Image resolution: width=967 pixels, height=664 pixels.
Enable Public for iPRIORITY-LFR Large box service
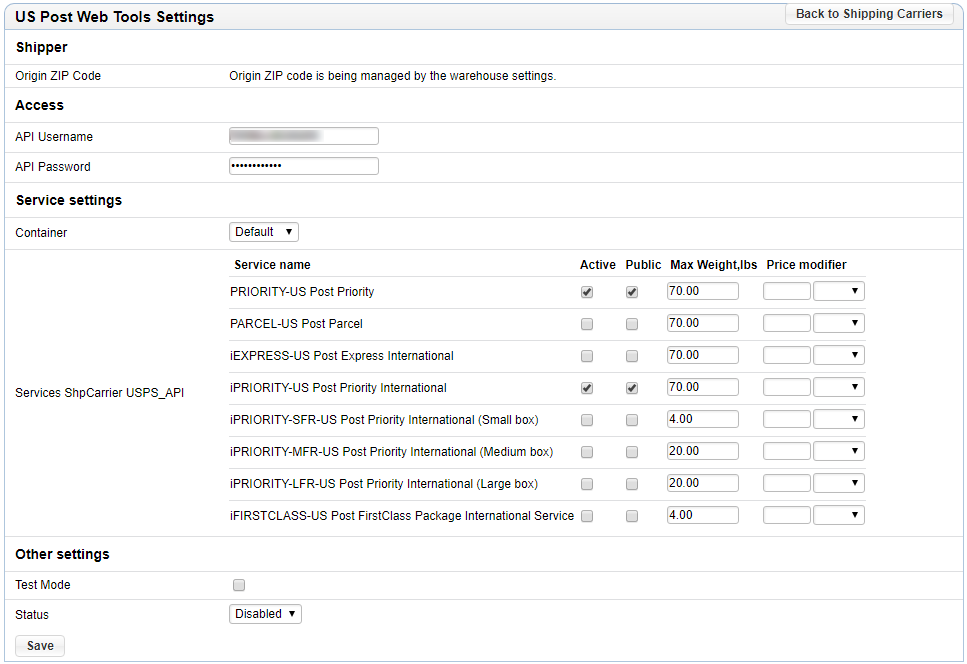632,485
